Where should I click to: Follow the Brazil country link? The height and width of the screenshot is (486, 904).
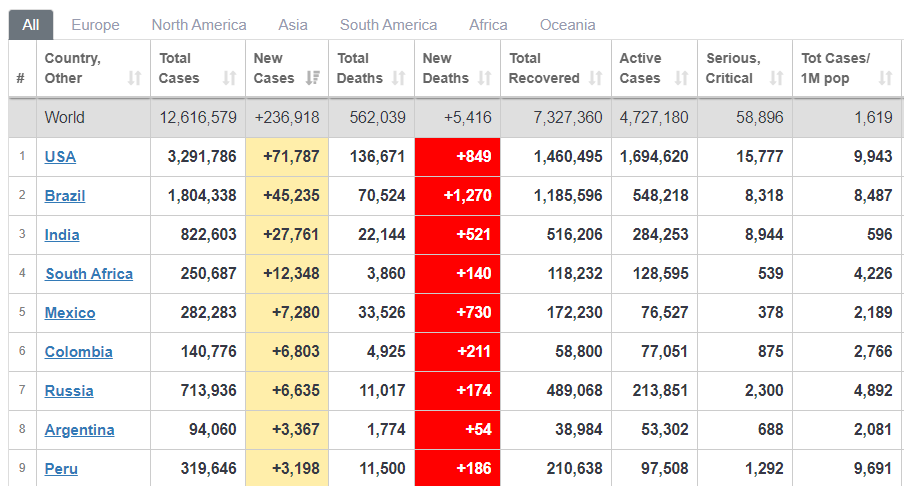pyautogui.click(x=65, y=196)
